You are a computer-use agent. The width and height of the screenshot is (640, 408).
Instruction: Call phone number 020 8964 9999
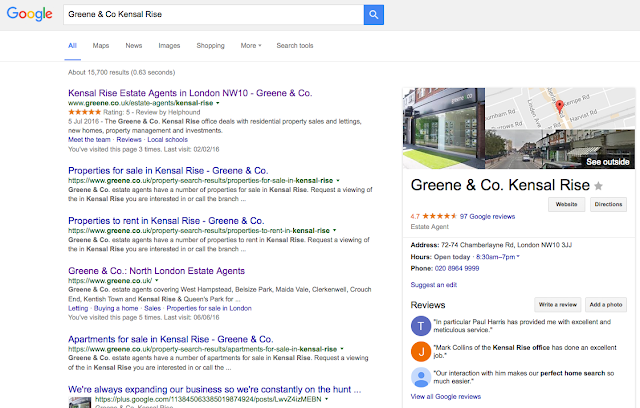tap(457, 268)
